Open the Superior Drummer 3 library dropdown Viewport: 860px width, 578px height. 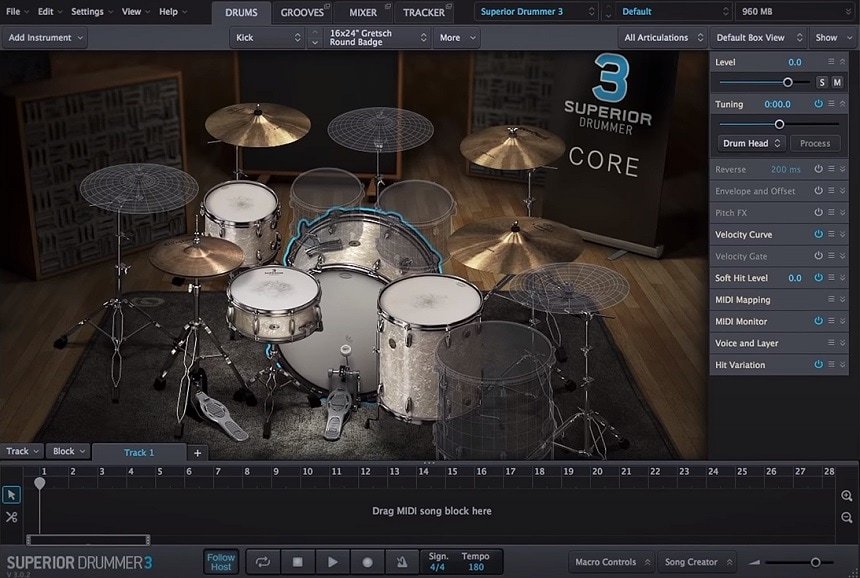536,12
